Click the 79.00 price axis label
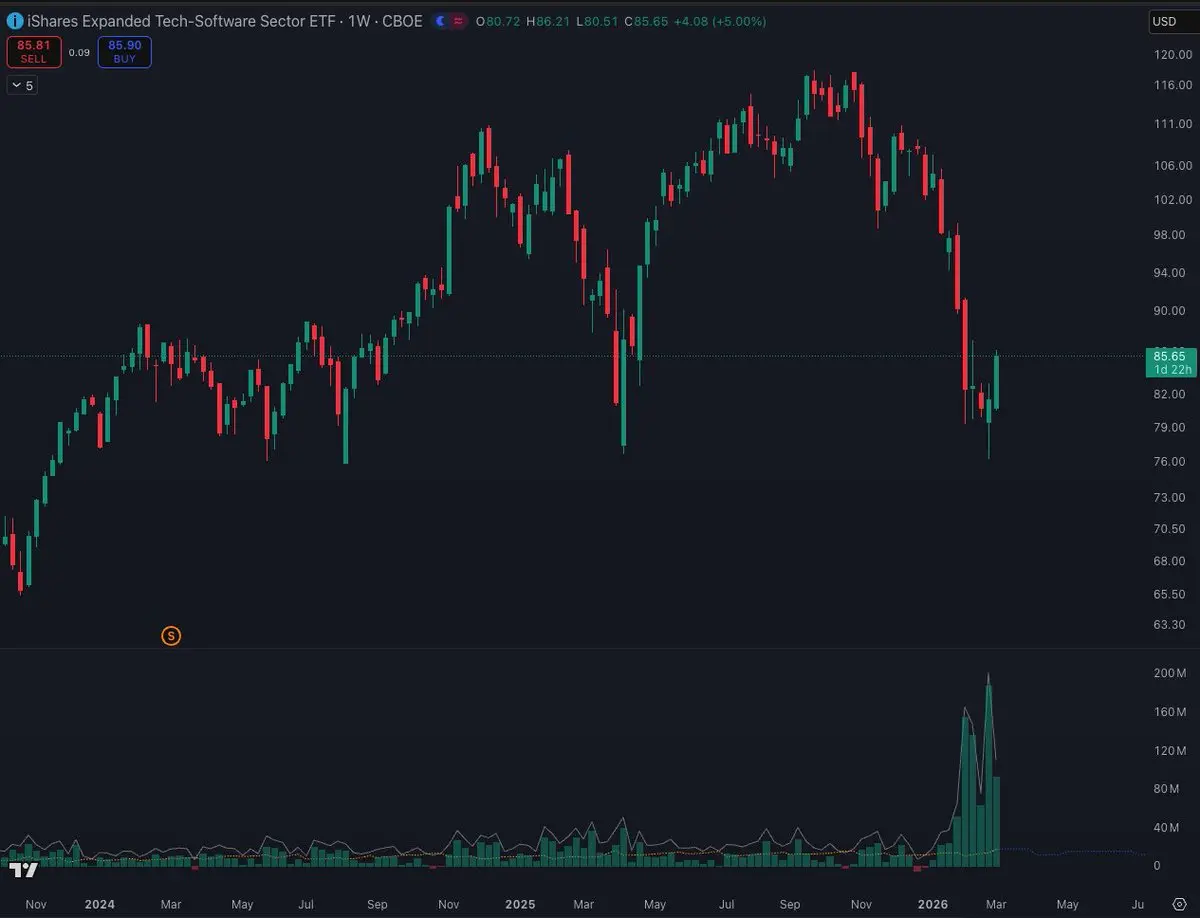 [1171, 427]
